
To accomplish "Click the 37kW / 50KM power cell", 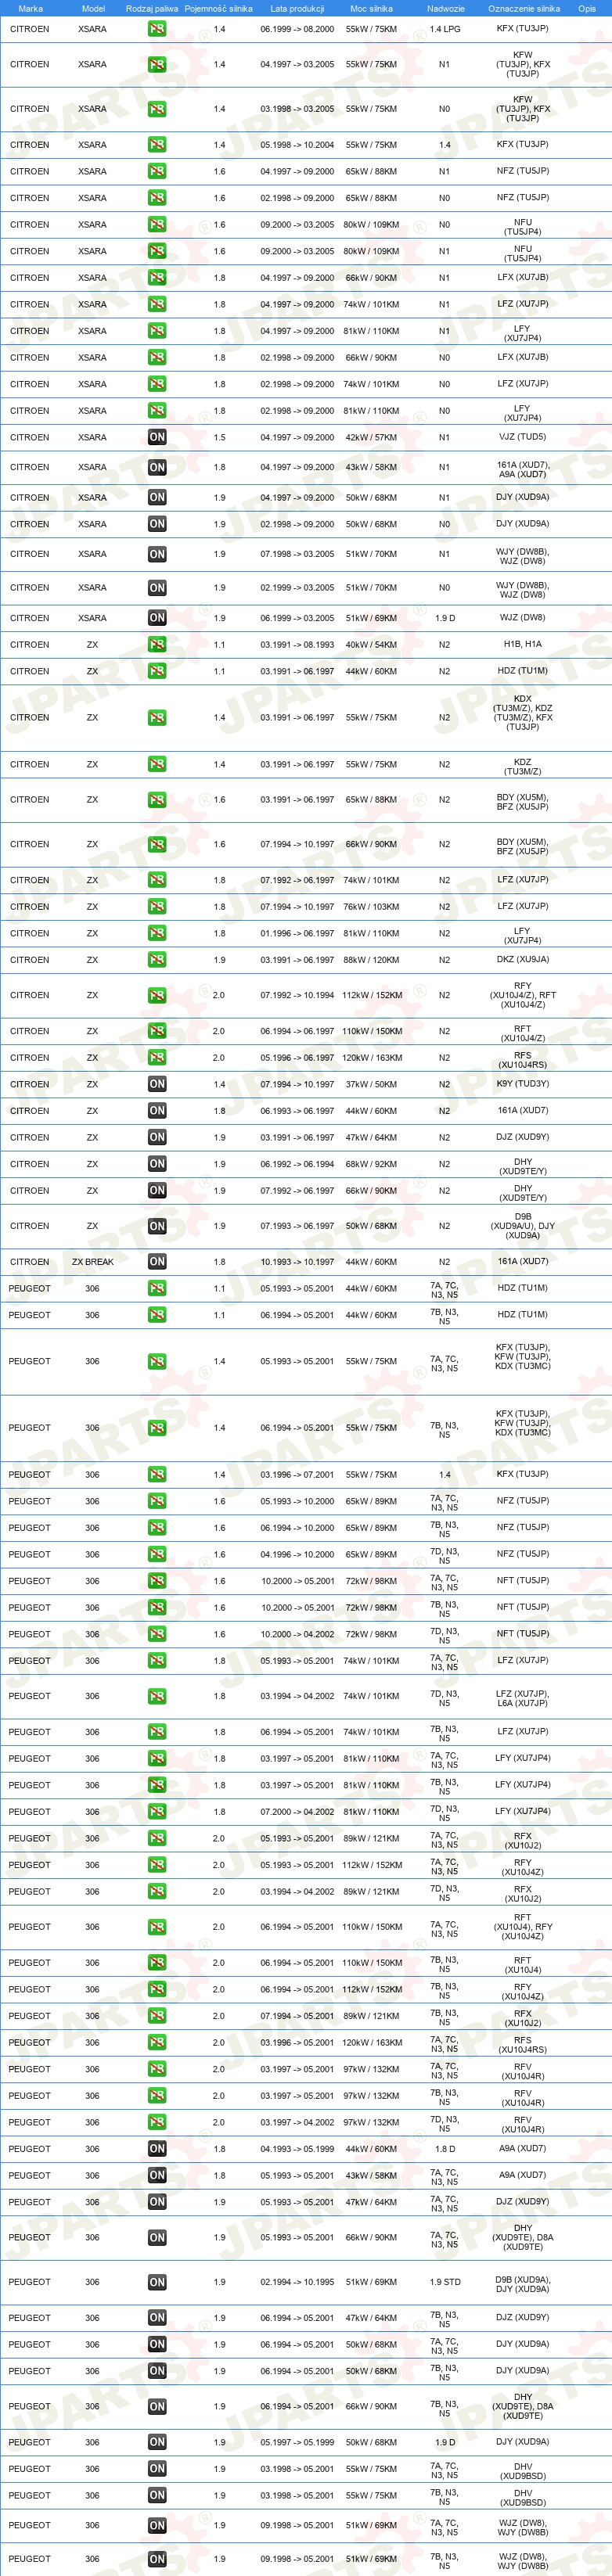I will (x=371, y=1084).
